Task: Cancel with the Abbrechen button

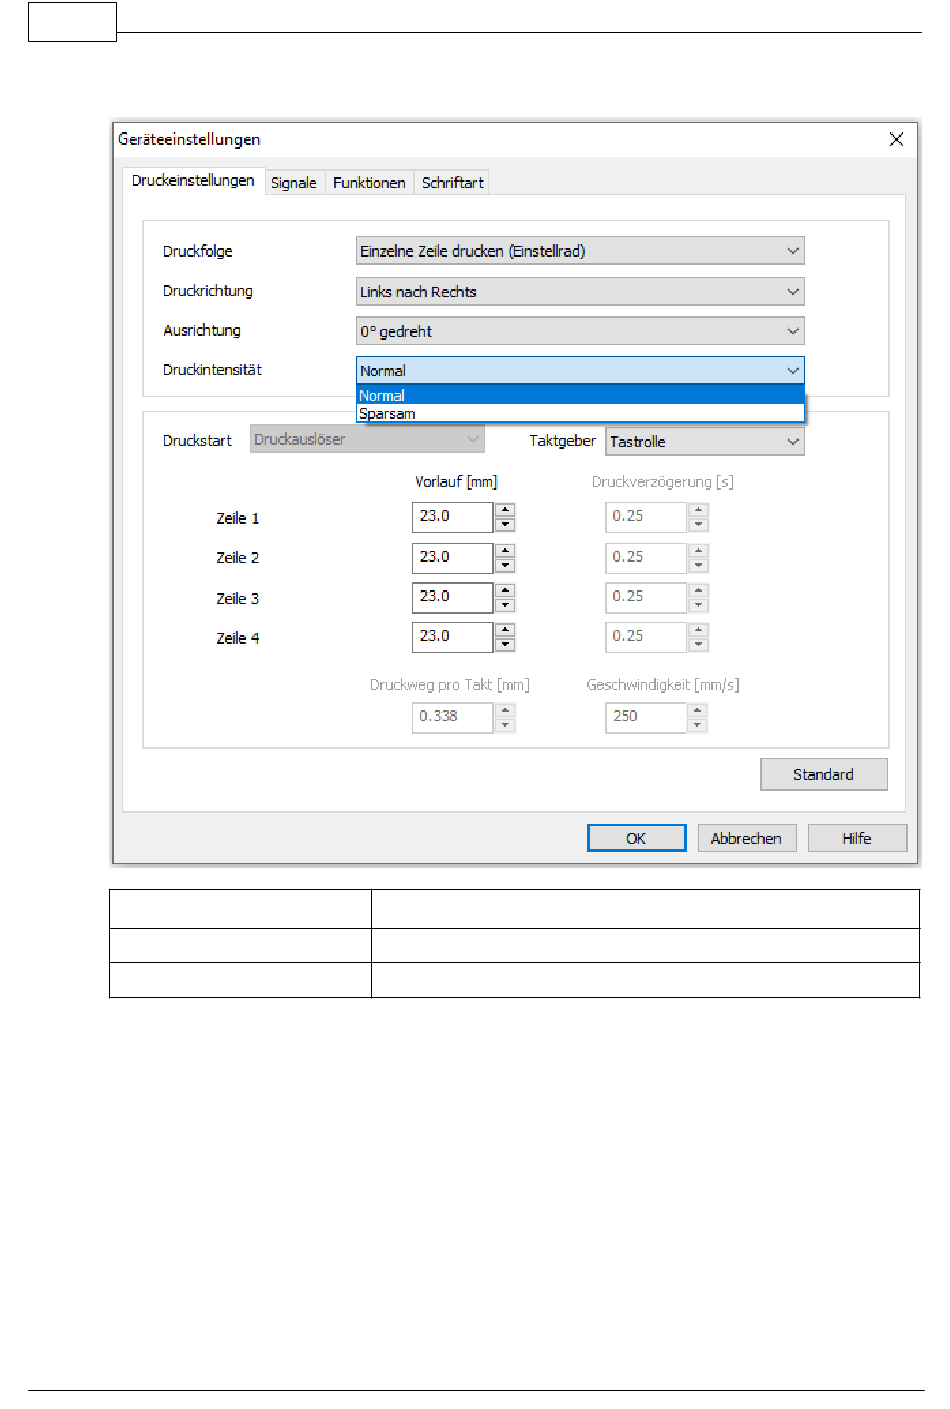Action: pos(746,838)
